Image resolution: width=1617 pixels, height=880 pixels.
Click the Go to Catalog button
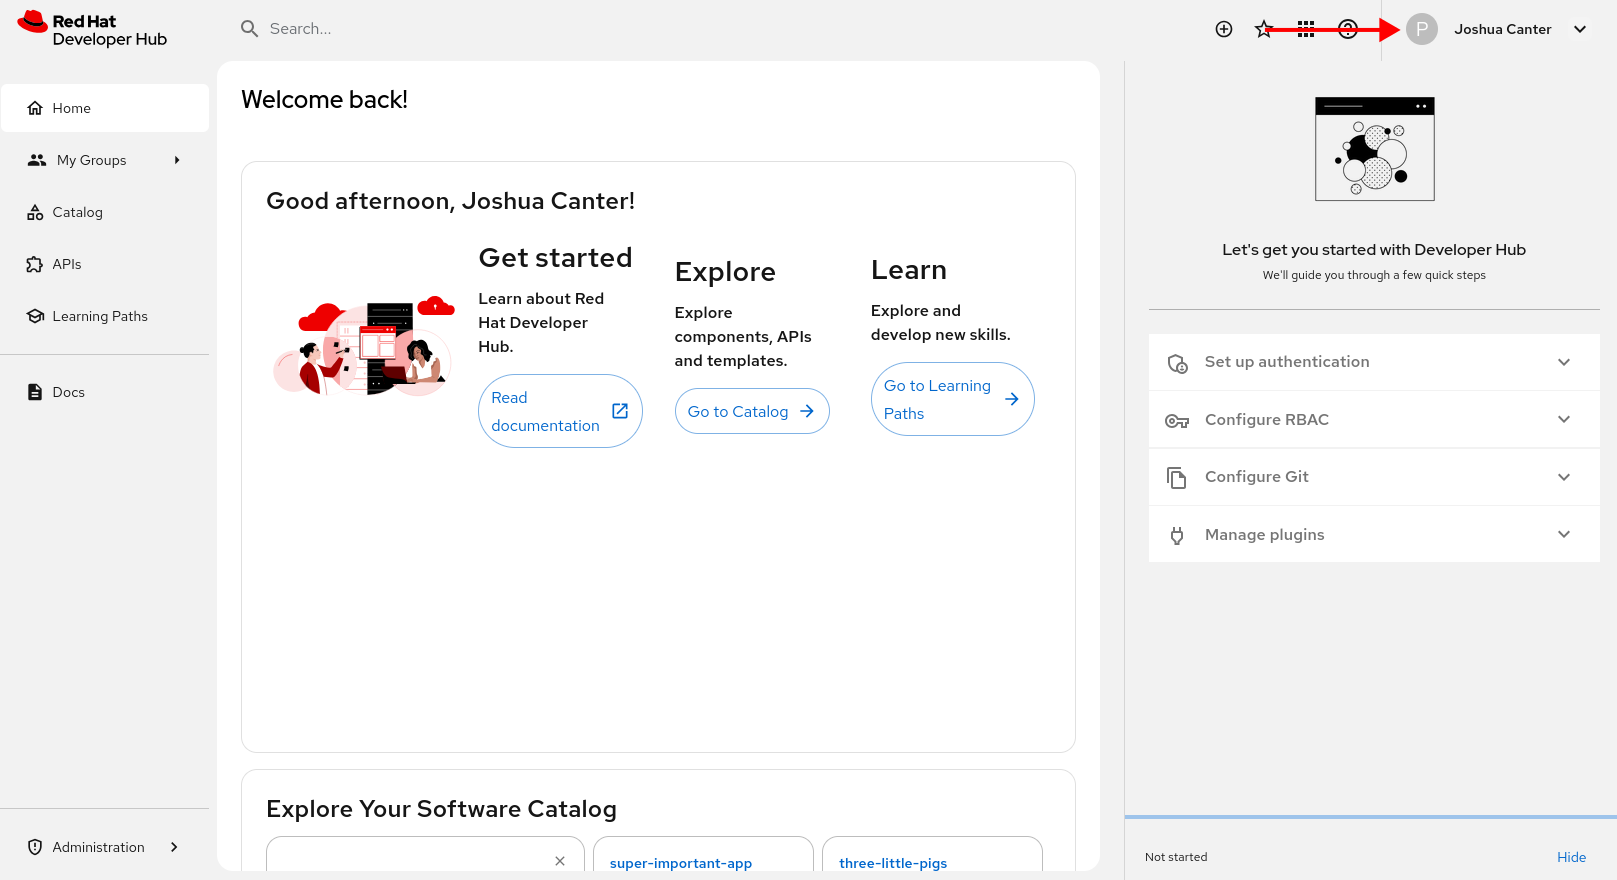(x=751, y=411)
